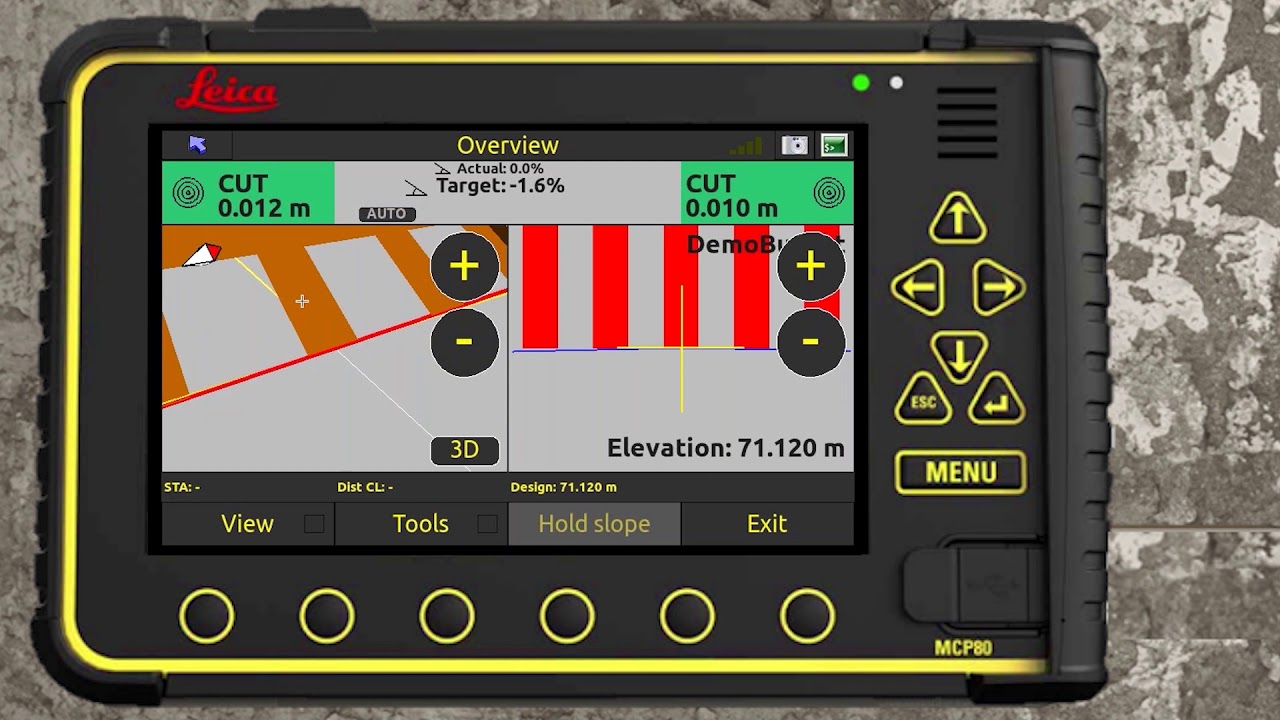Open the green terminal icon
Screen dimensions: 1280x720
(x=834, y=145)
